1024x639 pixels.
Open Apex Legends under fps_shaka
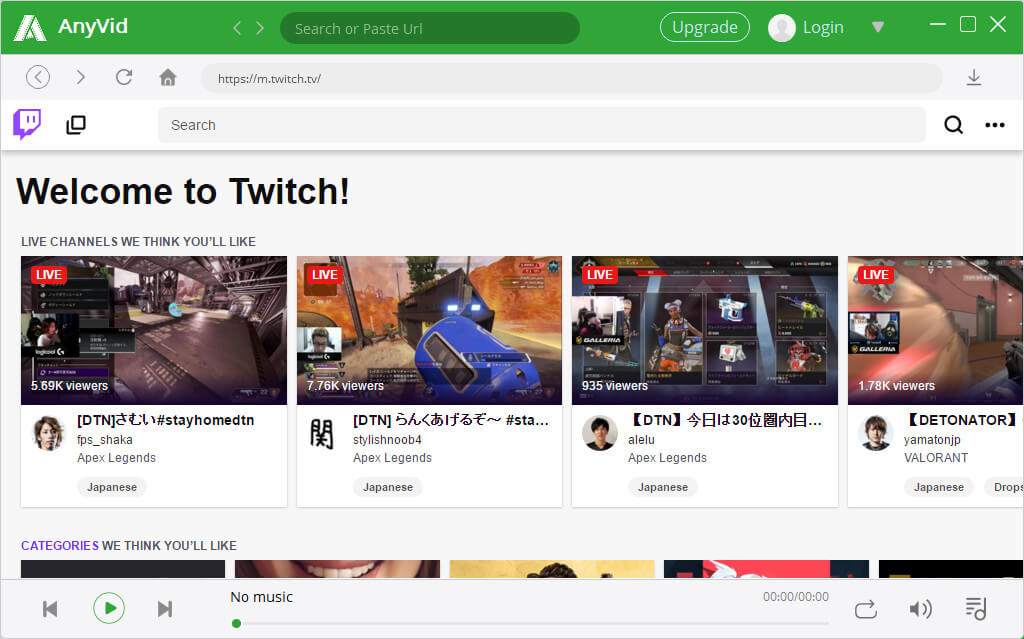click(x=116, y=457)
